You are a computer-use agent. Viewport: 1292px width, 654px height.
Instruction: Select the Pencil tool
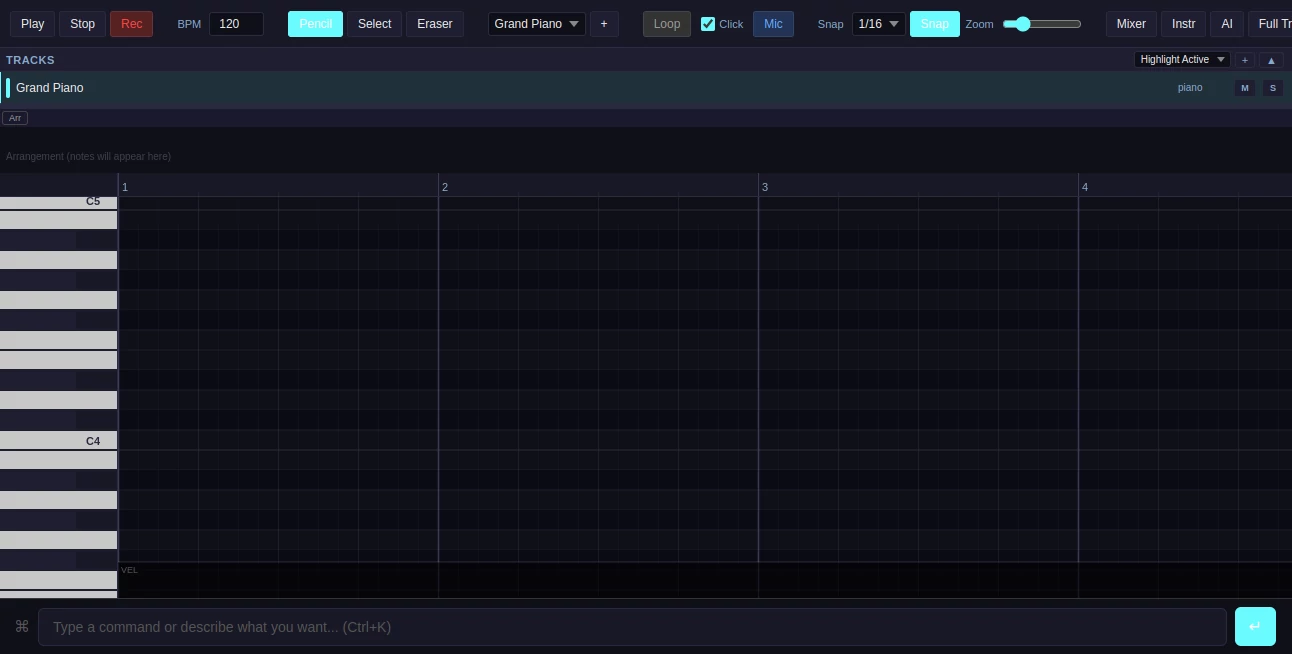315,24
